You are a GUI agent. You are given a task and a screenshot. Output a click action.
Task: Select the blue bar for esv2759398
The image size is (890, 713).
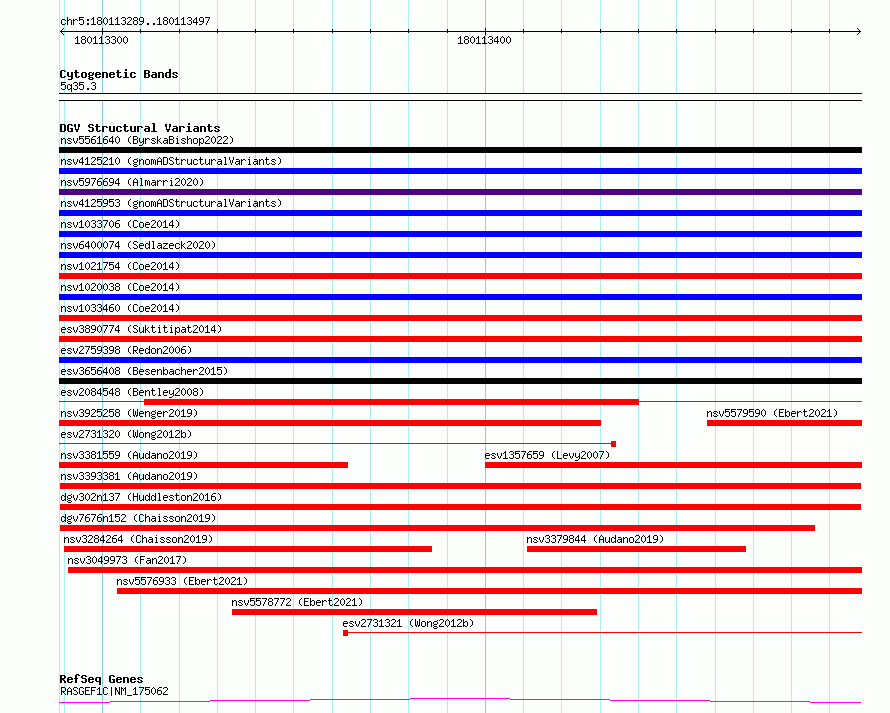point(460,360)
